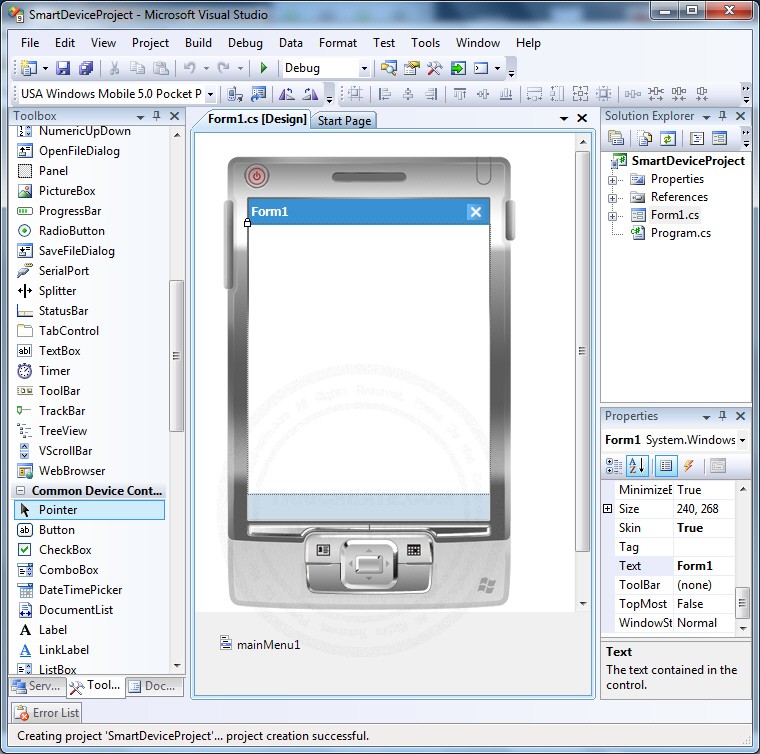The width and height of the screenshot is (760, 754).
Task: Select the TreeView toolbox control
Action: click(63, 431)
